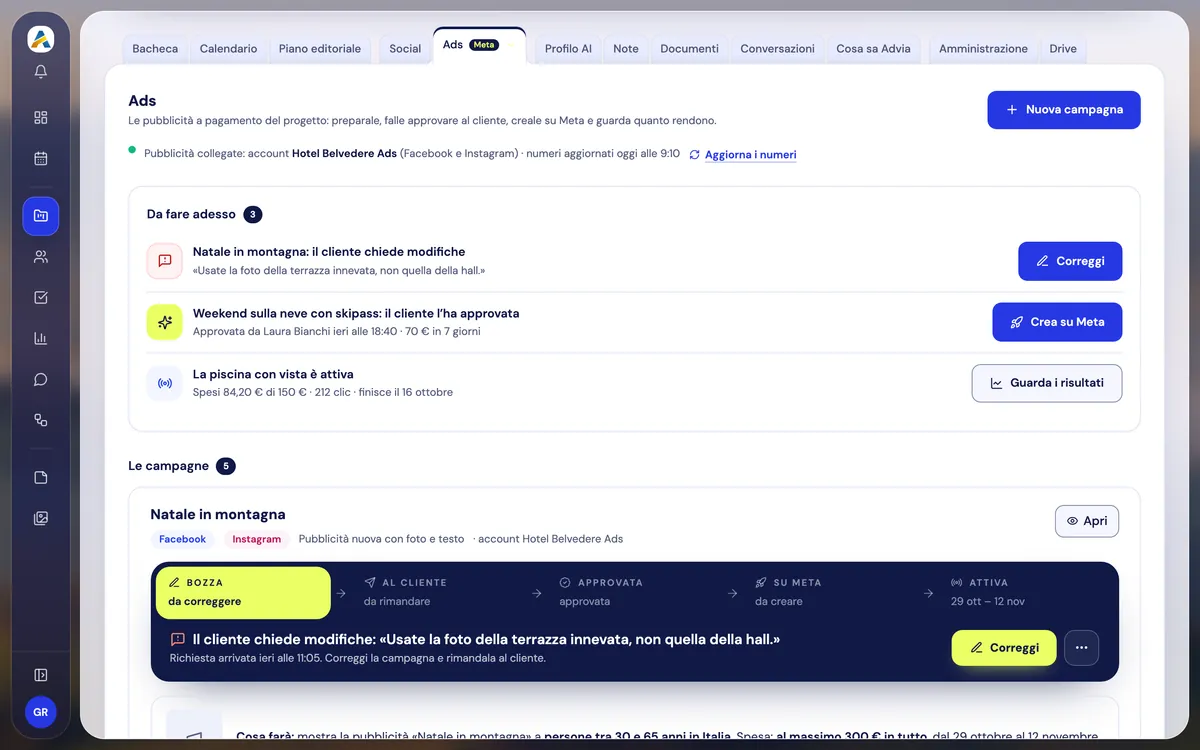This screenshot has height=750, width=1200.
Task: Open the calendar icon in sidebar
Action: click(x=41, y=158)
